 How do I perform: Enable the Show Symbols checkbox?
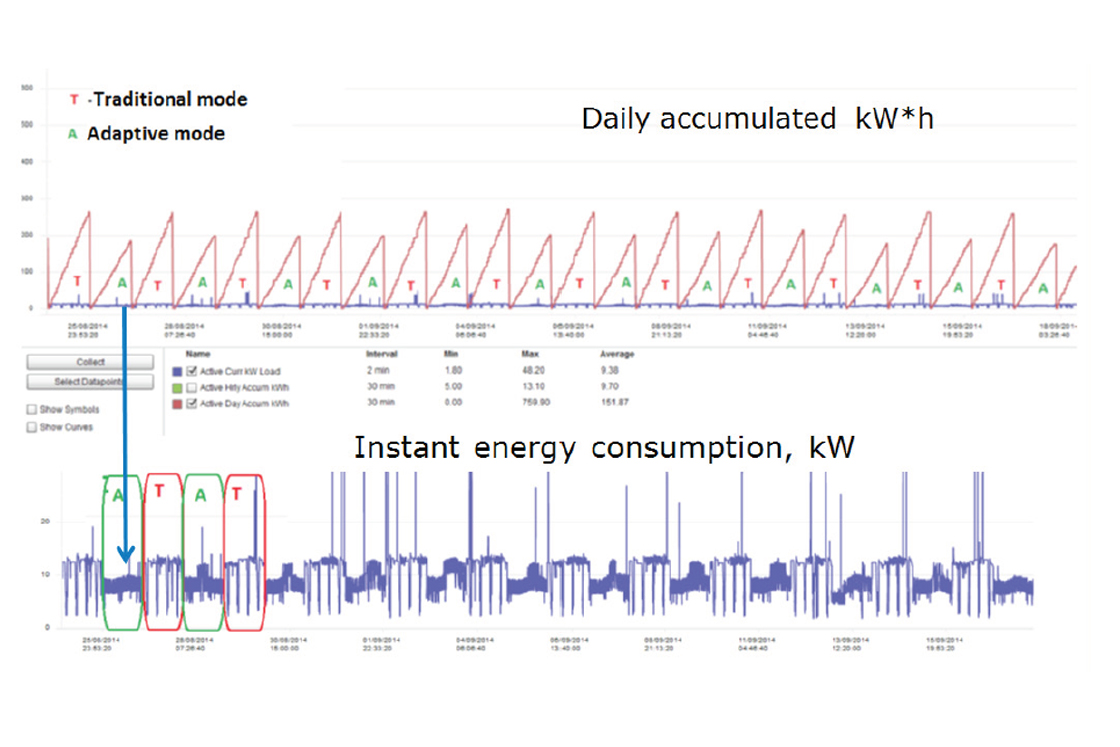pos(32,411)
